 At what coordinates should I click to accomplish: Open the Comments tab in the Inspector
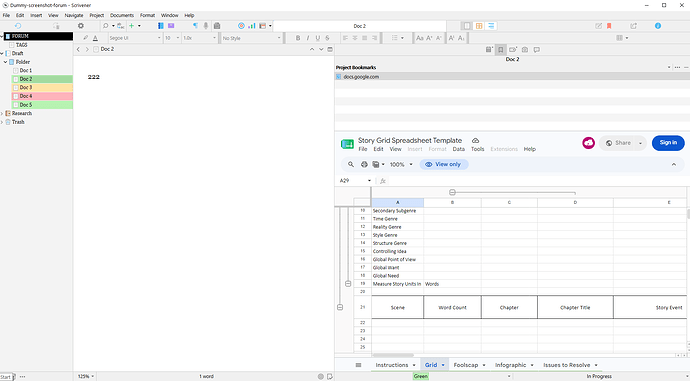coord(536,50)
